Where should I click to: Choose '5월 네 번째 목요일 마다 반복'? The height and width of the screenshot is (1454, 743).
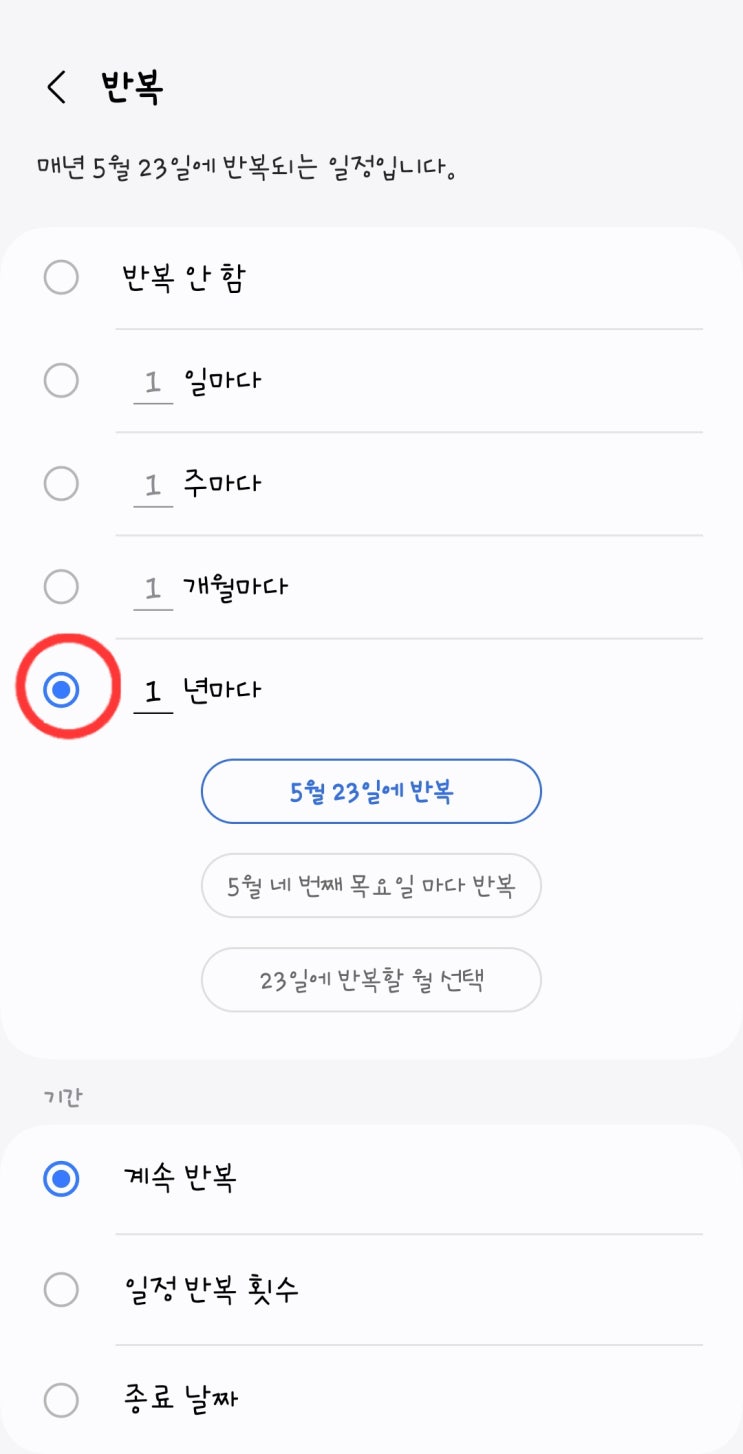[371, 886]
